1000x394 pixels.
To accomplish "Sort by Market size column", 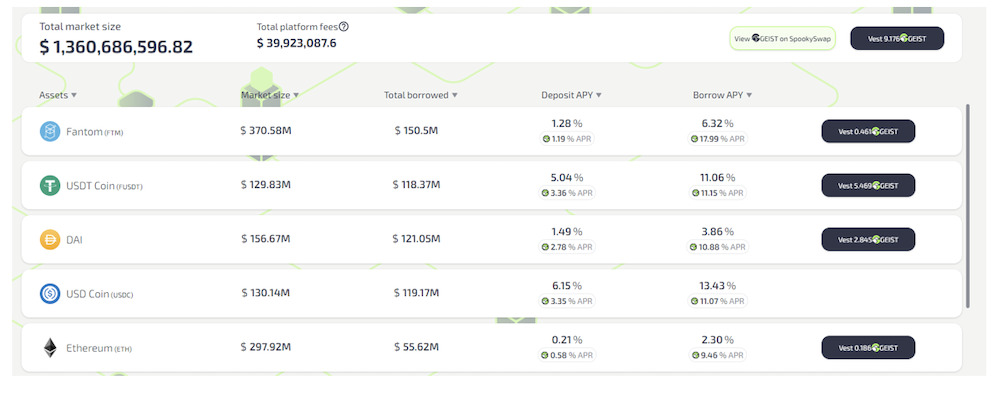I will pos(270,95).
